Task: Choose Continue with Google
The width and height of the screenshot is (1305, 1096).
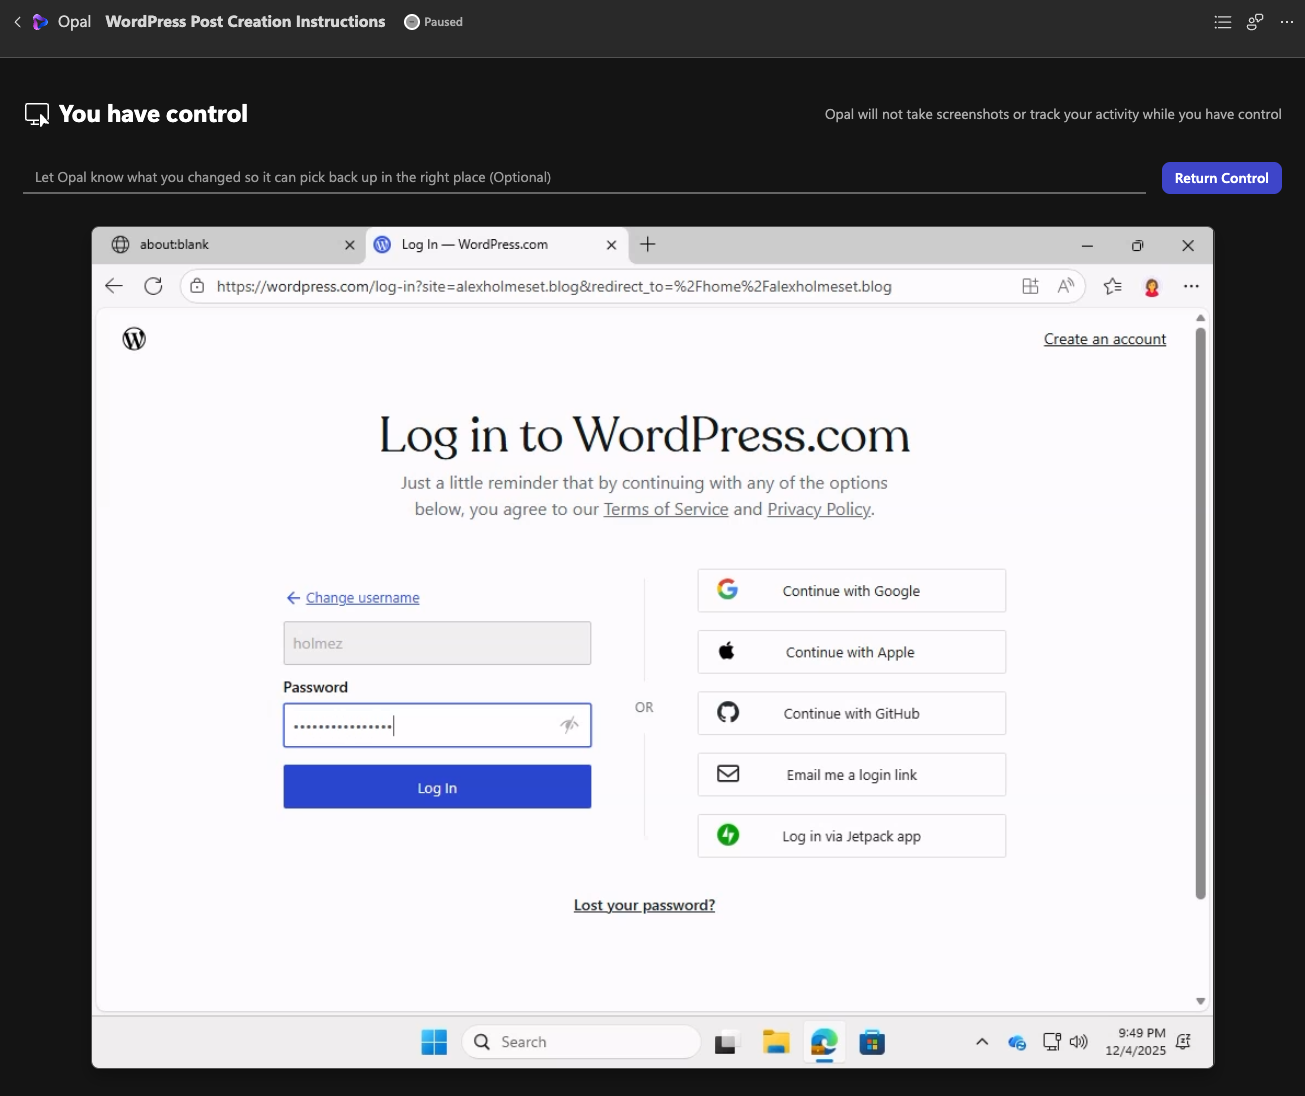Action: tap(851, 591)
